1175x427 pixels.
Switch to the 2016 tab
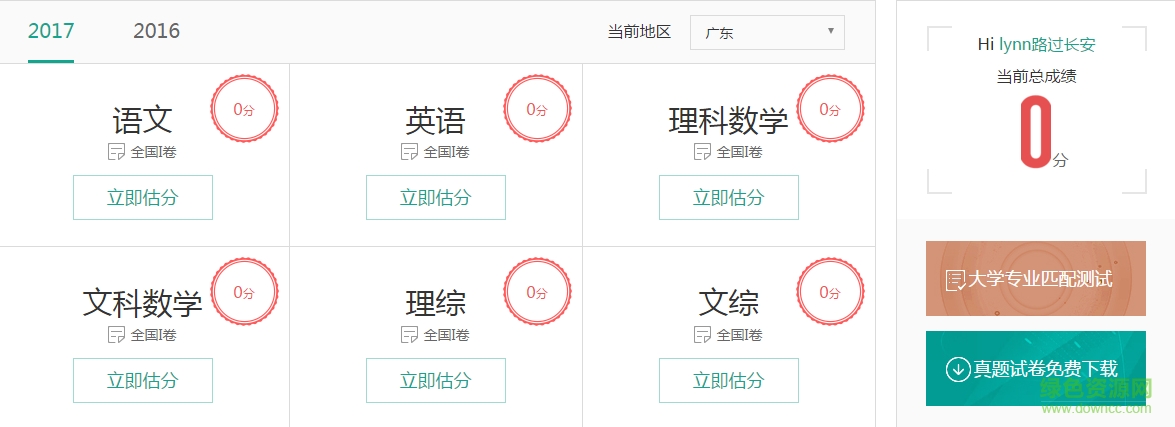[156, 31]
